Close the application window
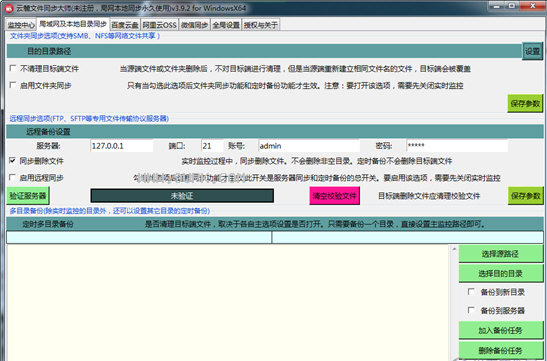Image resolution: width=547 pixels, height=361 pixels. [x=533, y=6]
